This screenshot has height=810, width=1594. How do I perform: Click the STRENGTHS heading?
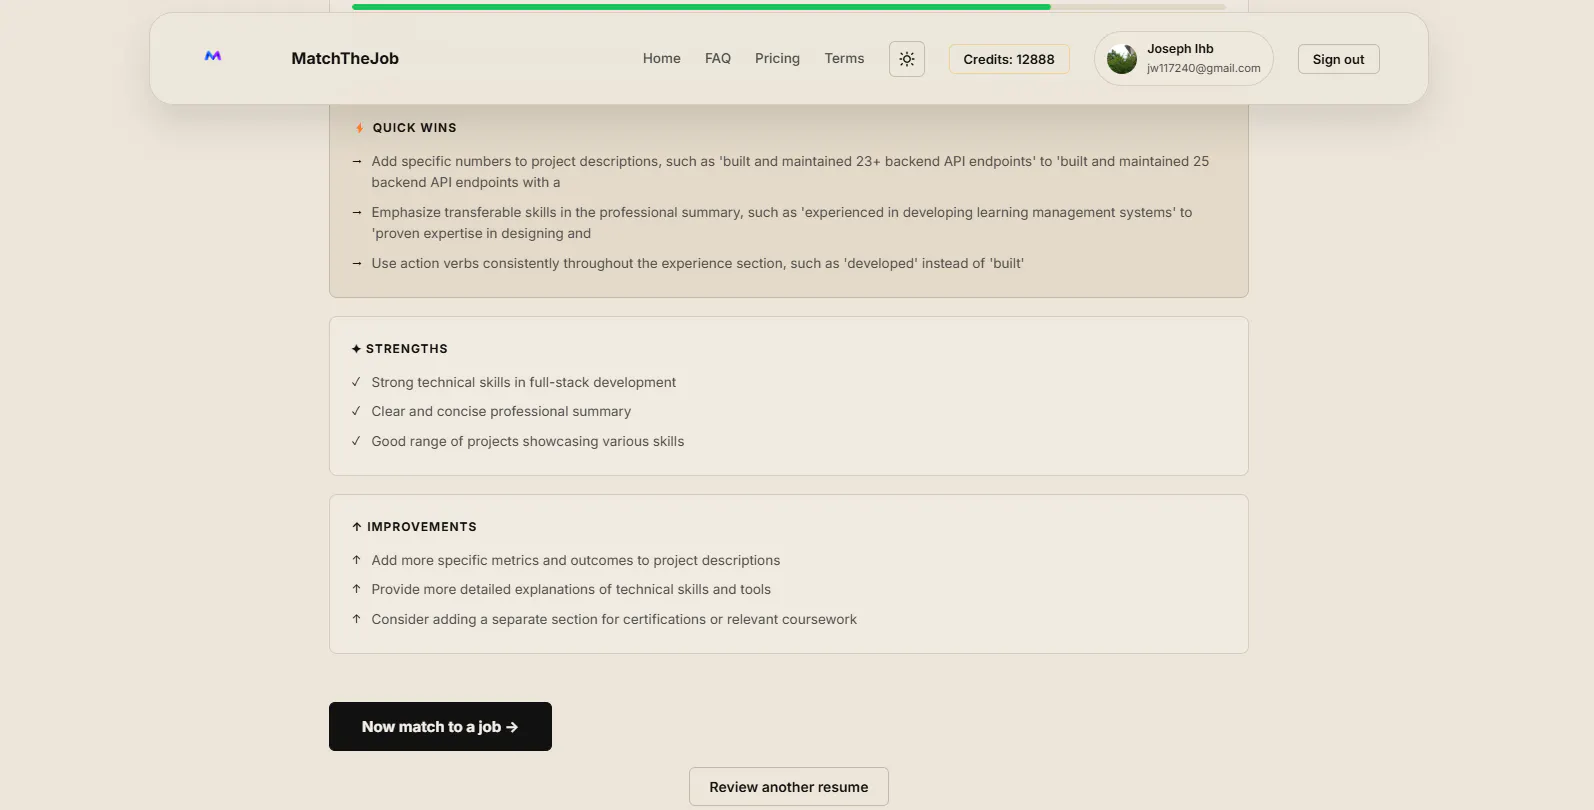point(407,349)
